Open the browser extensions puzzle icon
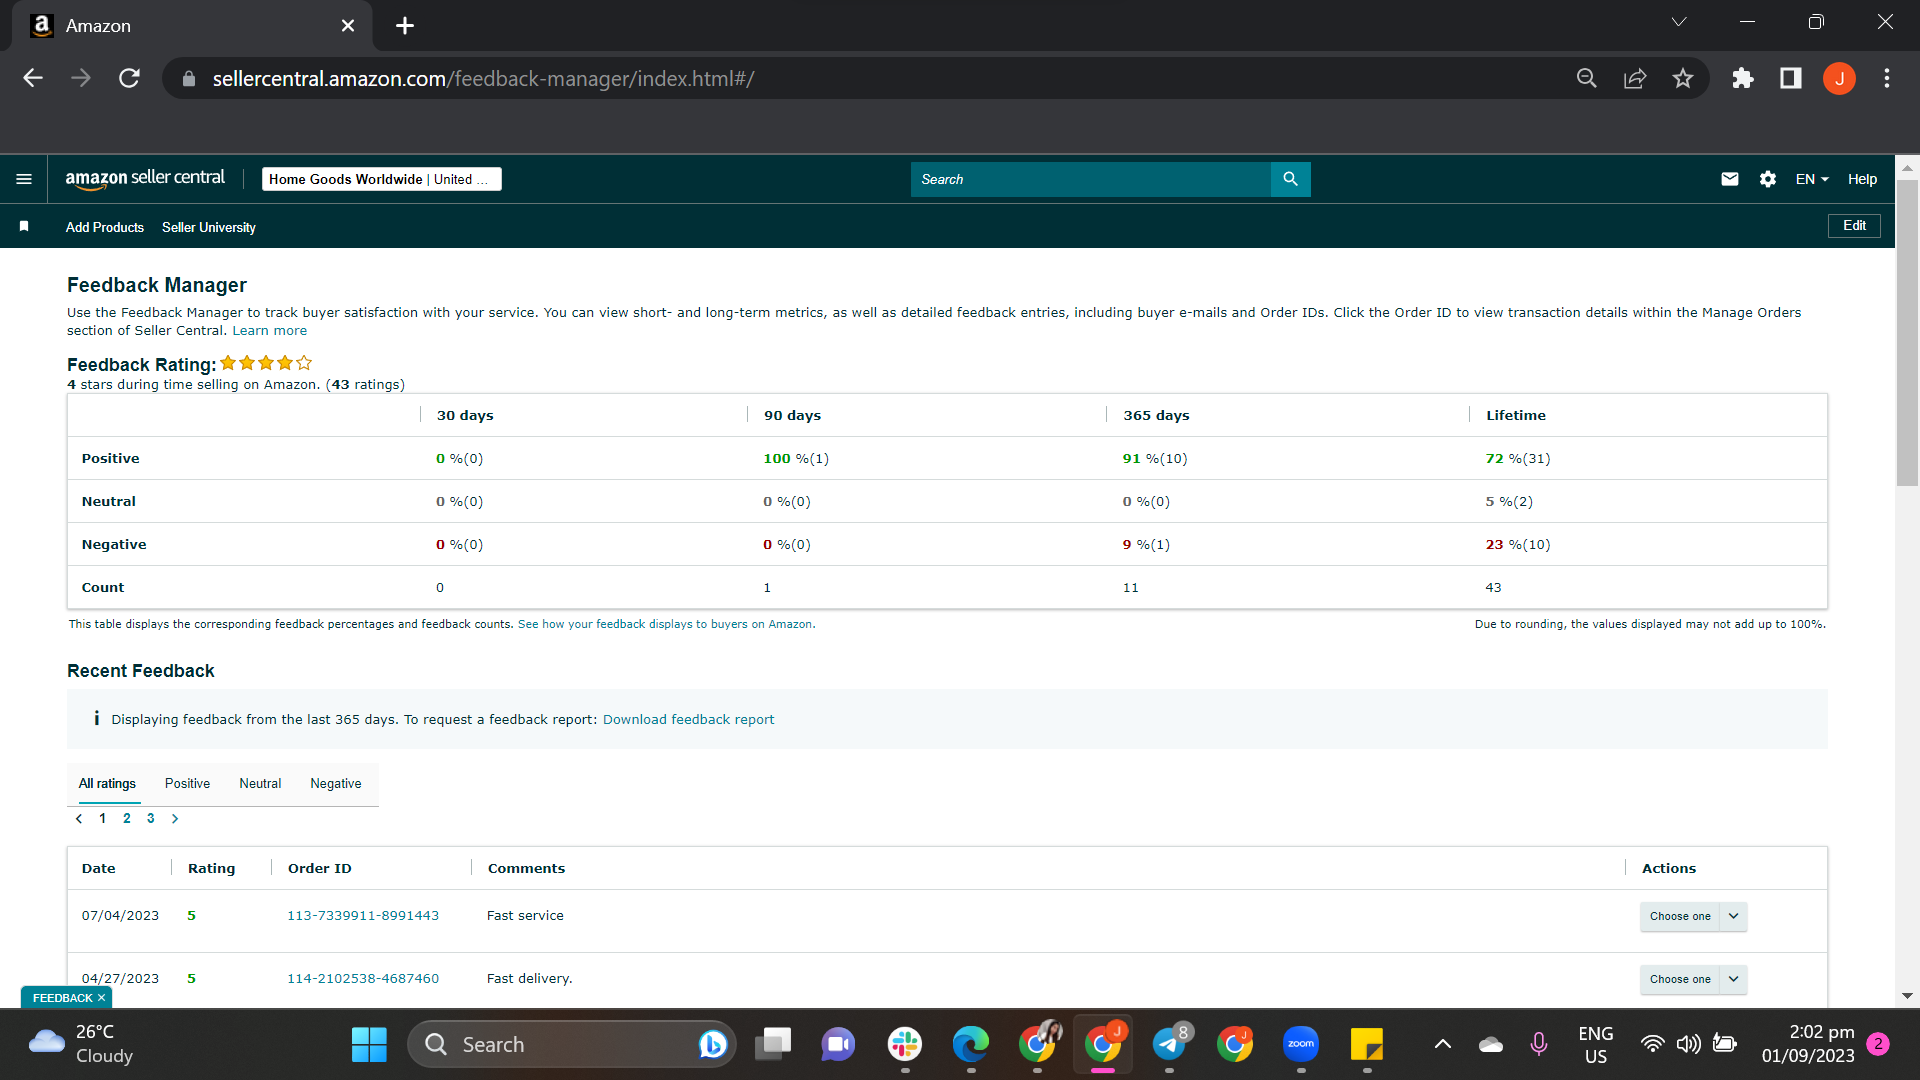 (x=1743, y=78)
